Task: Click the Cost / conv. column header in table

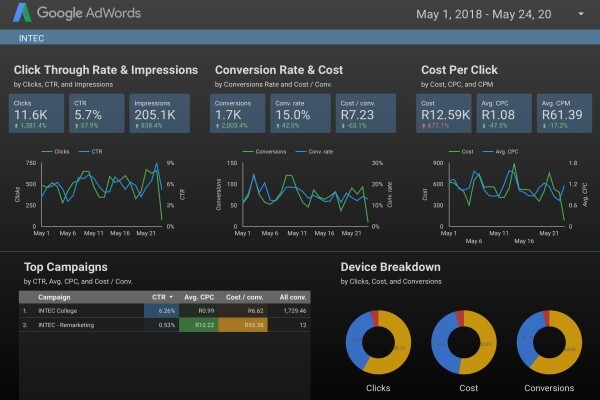Action: coord(244,297)
